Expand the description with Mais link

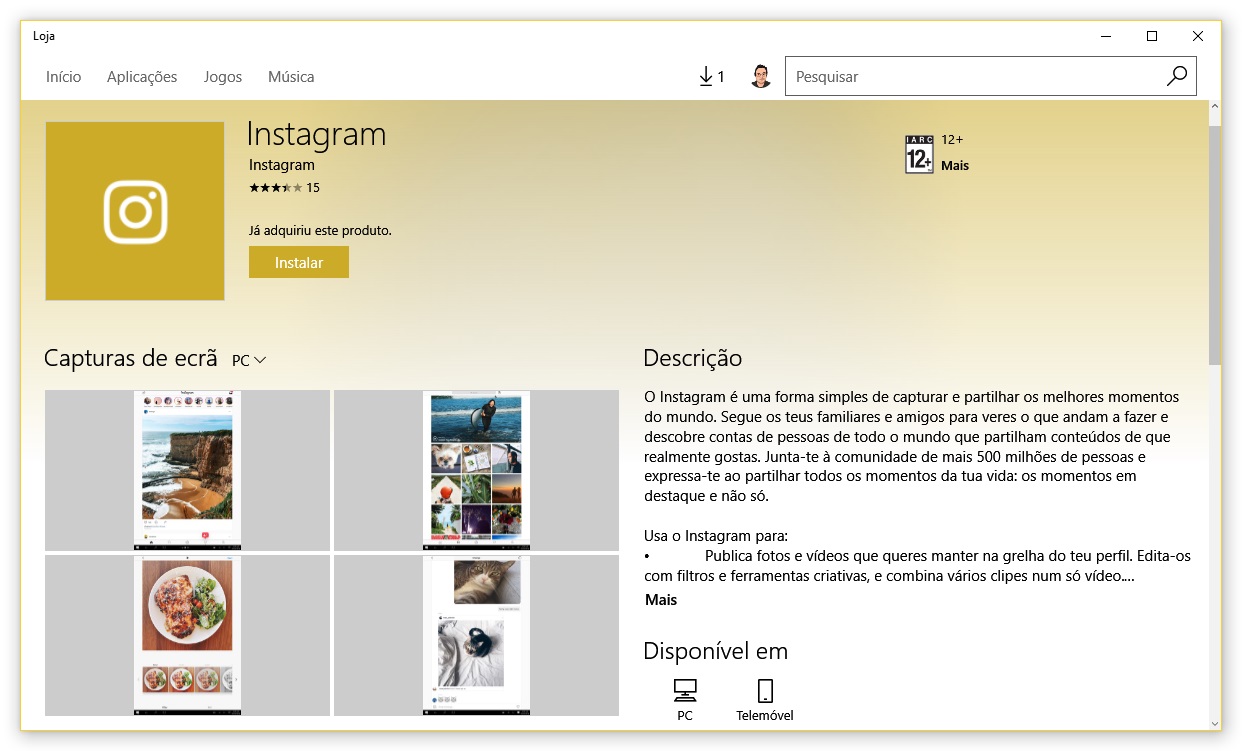(x=661, y=600)
